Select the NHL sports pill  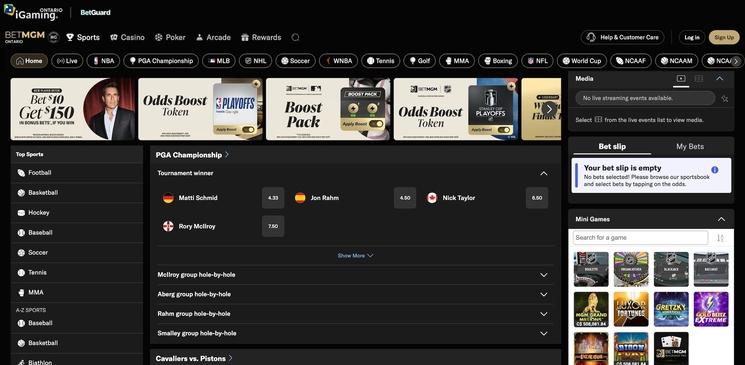click(x=255, y=61)
